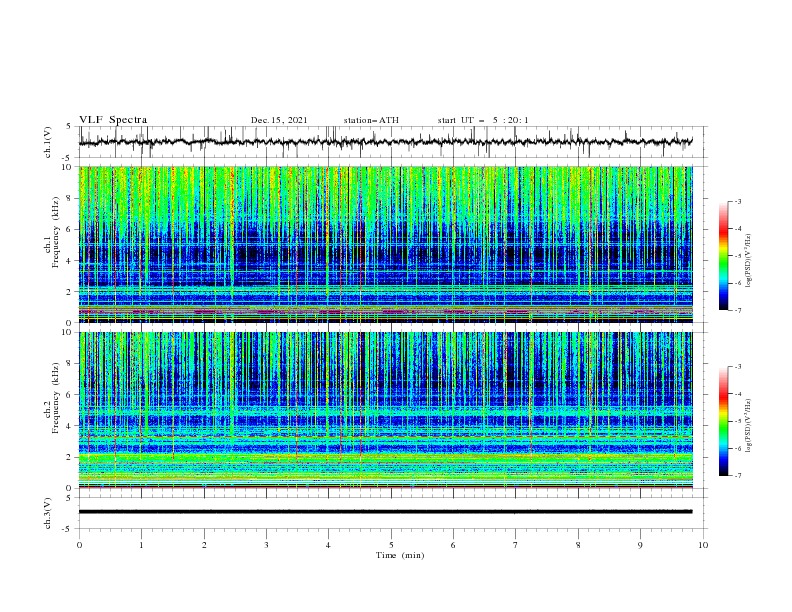Click time axis tick label "5"
The width and height of the screenshot is (792, 612).
click(391, 545)
